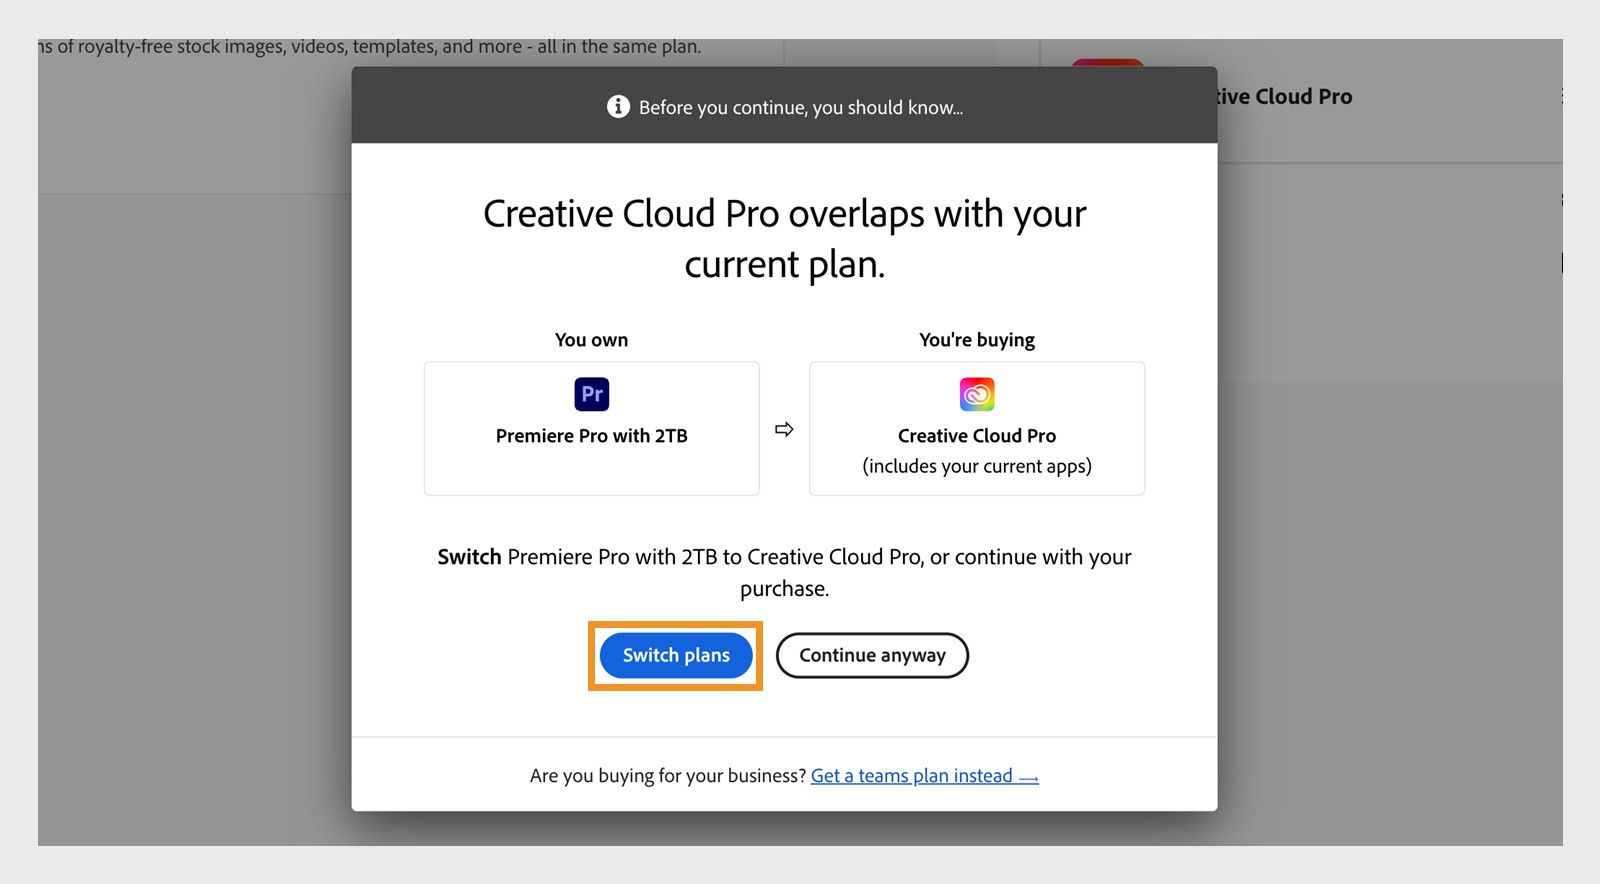Select the Premiere Pro with 2TB plan name
Screen dimensions: 1600x884
592,436
